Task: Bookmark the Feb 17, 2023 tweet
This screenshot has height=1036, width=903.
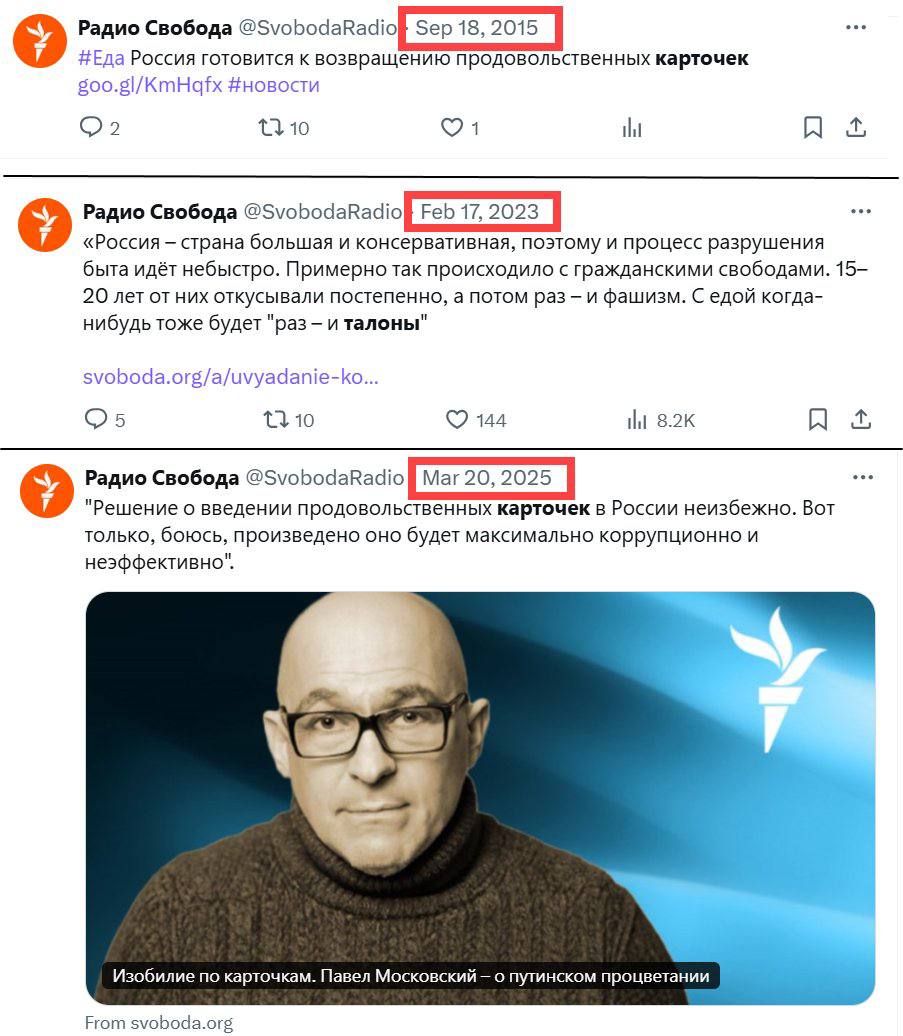Action: click(818, 419)
